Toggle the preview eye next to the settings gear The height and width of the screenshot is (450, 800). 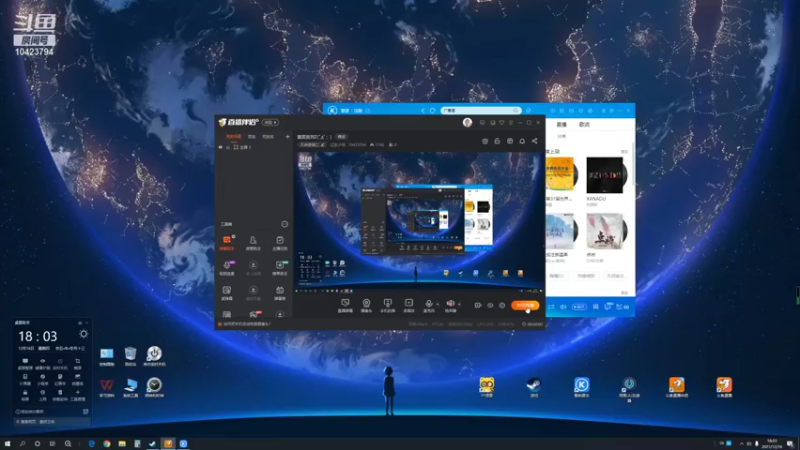point(490,305)
